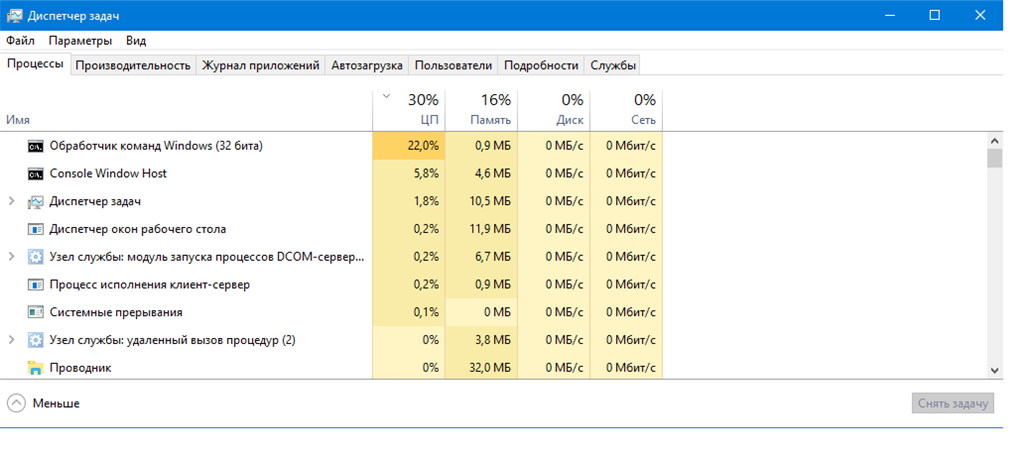The image size is (1024, 456).
Task: Open the Вид menu
Action: point(136,41)
